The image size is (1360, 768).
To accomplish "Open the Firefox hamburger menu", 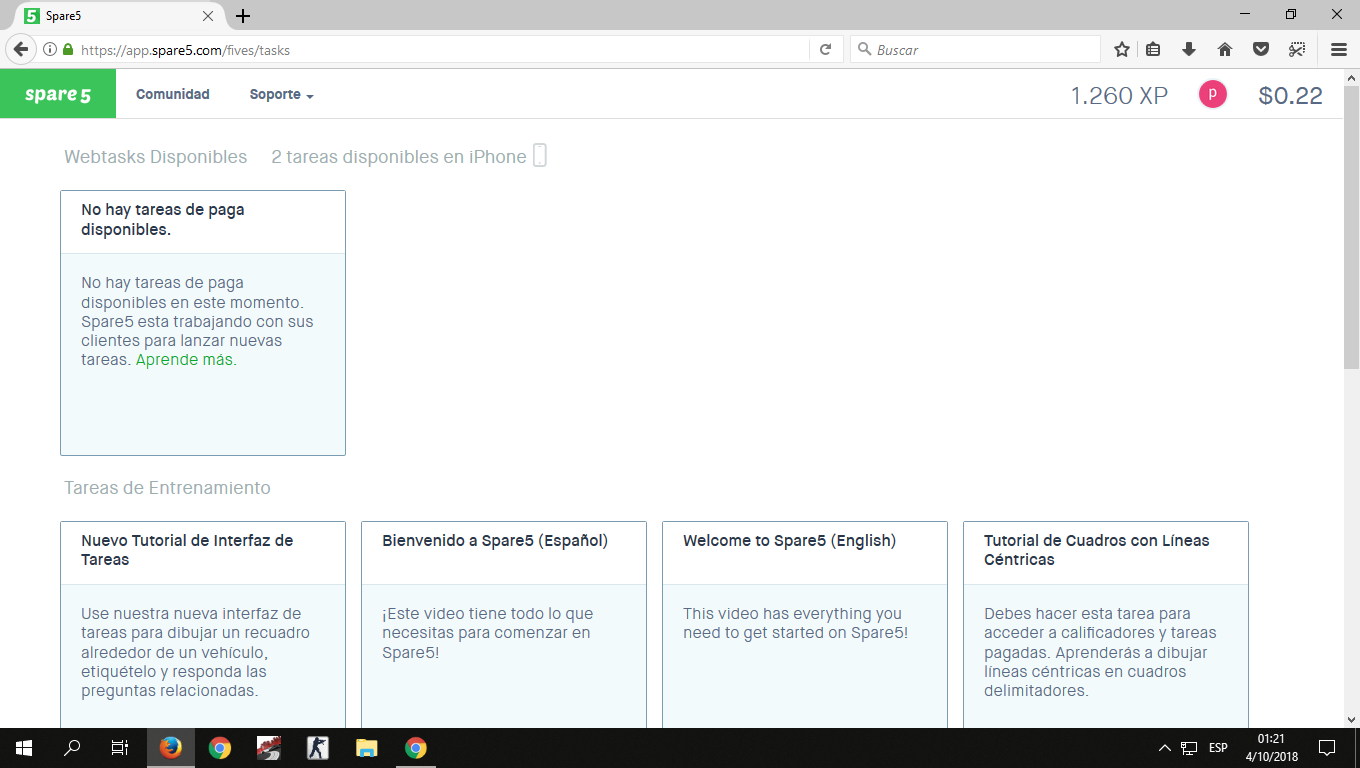I will pos(1339,49).
